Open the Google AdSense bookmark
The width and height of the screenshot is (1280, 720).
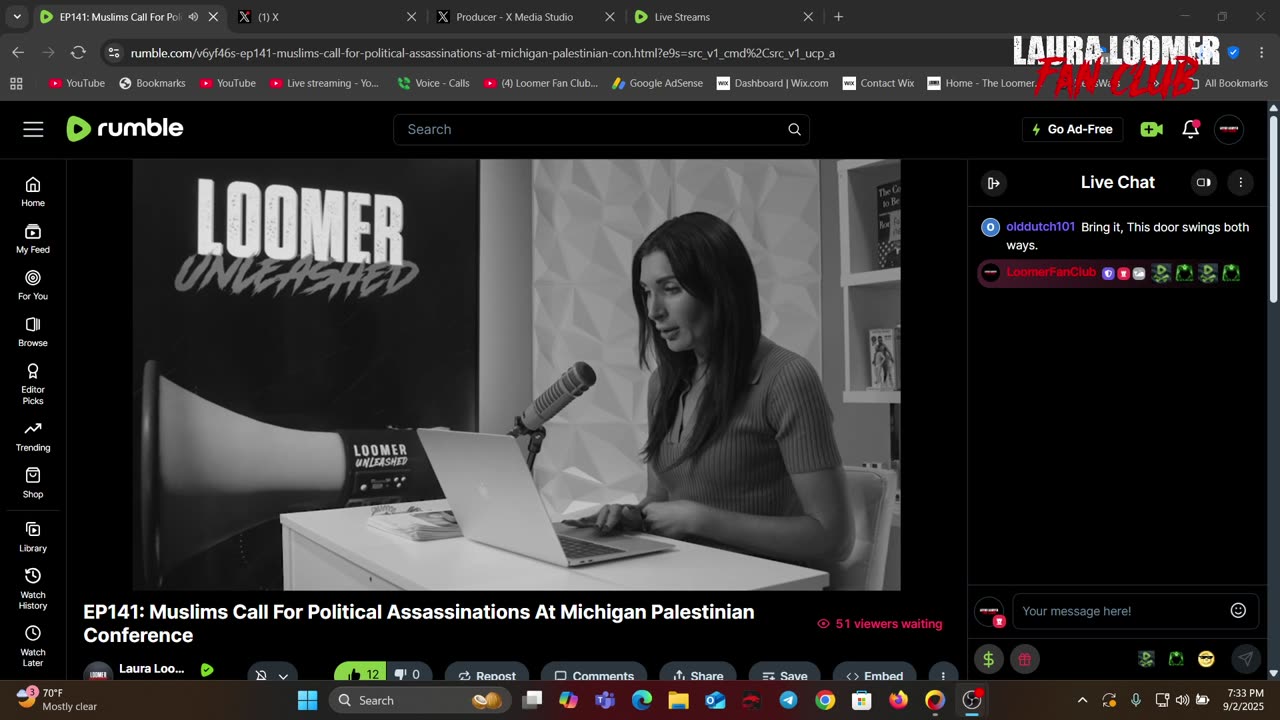click(x=657, y=83)
